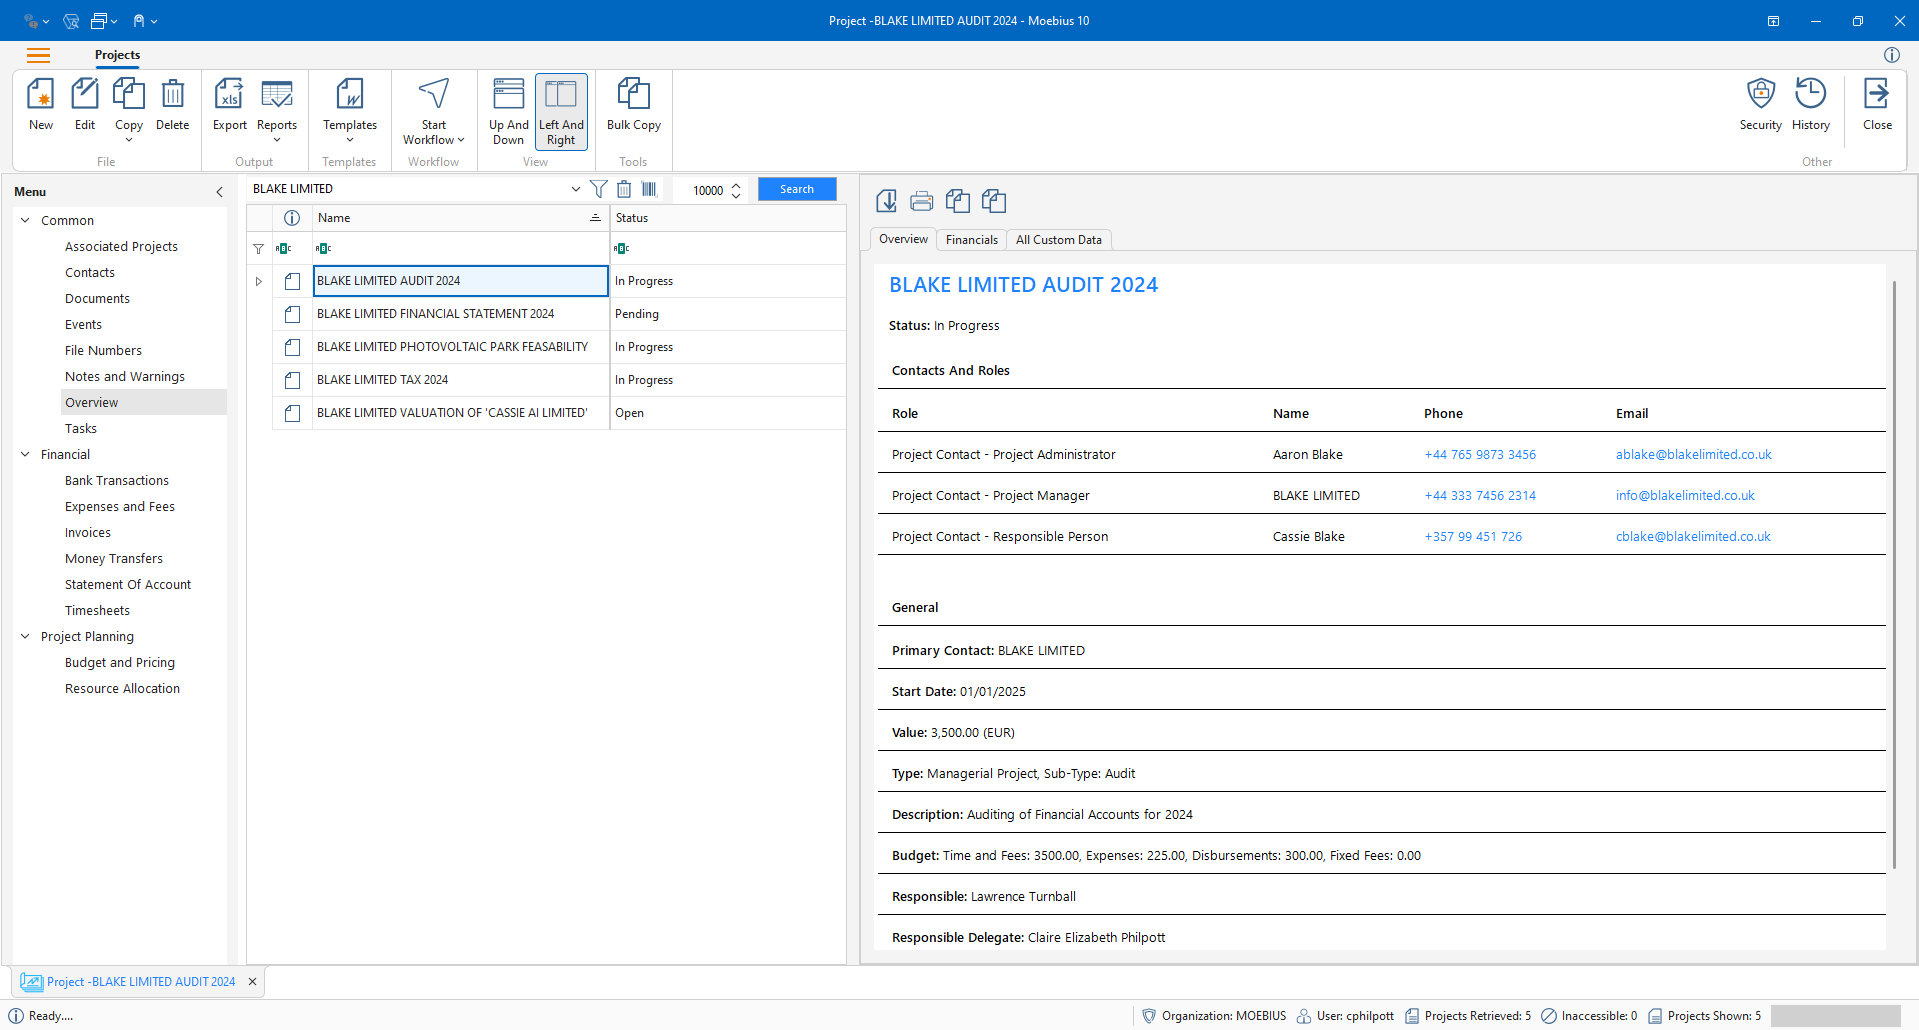Image resolution: width=1919 pixels, height=1030 pixels.
Task: Call phone number +44 333 7456 2314
Action: tap(1480, 495)
